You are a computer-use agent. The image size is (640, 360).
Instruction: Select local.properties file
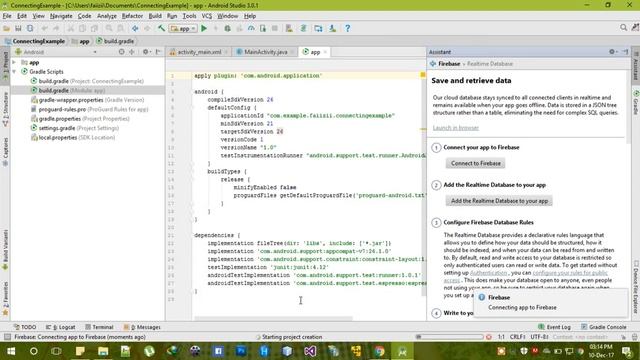click(x=73, y=138)
